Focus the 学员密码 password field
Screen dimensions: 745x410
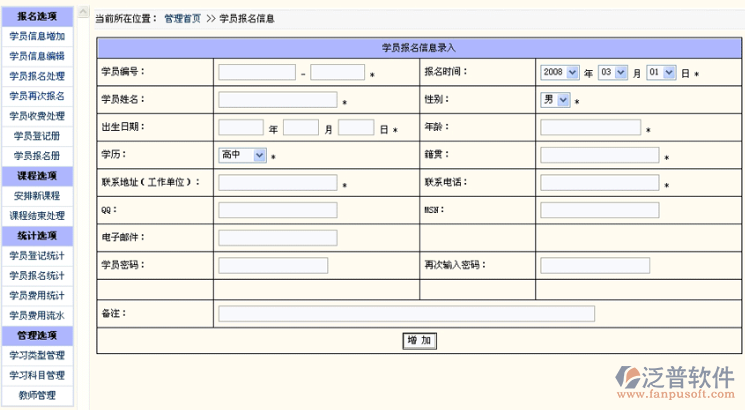(x=259, y=265)
